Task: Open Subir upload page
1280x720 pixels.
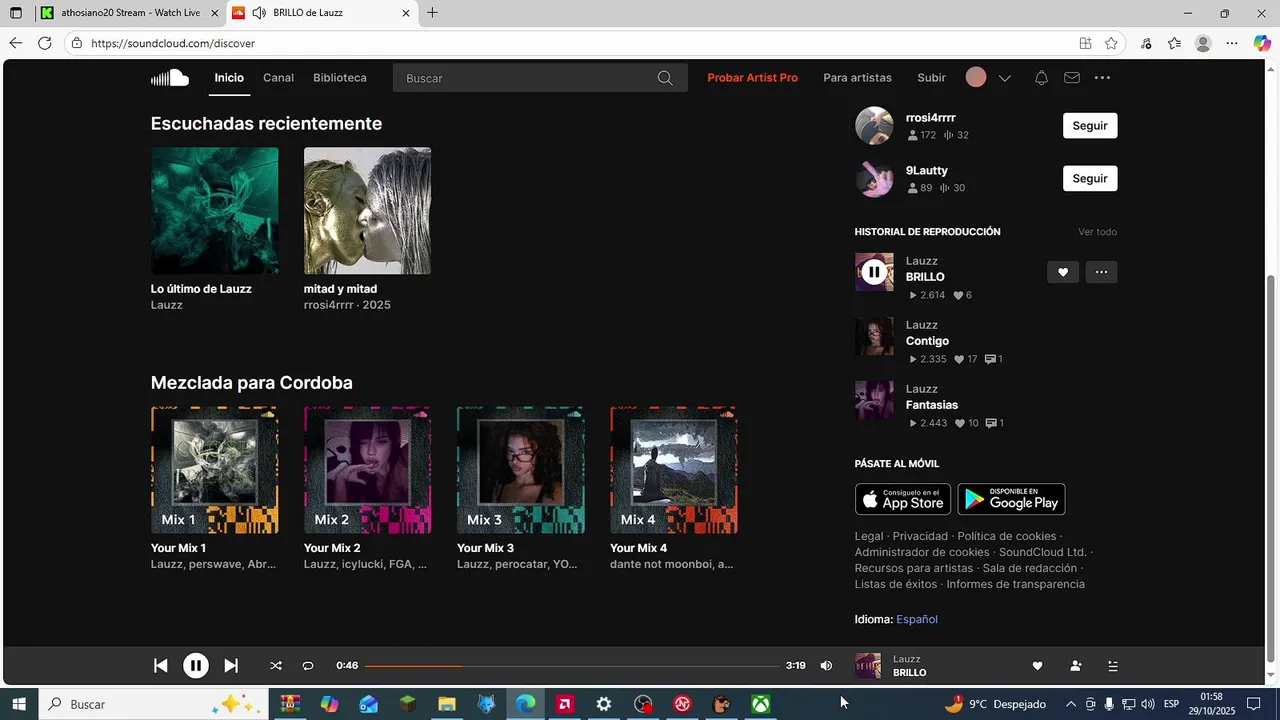Action: click(x=931, y=78)
